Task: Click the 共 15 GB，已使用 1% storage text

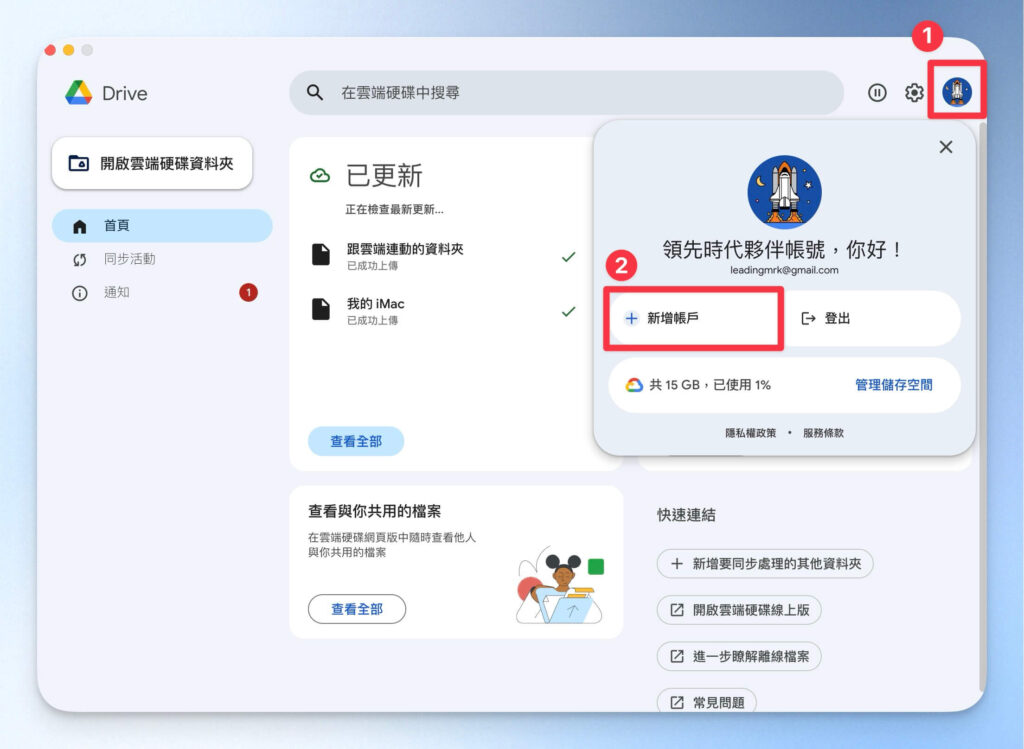Action: (x=710, y=385)
